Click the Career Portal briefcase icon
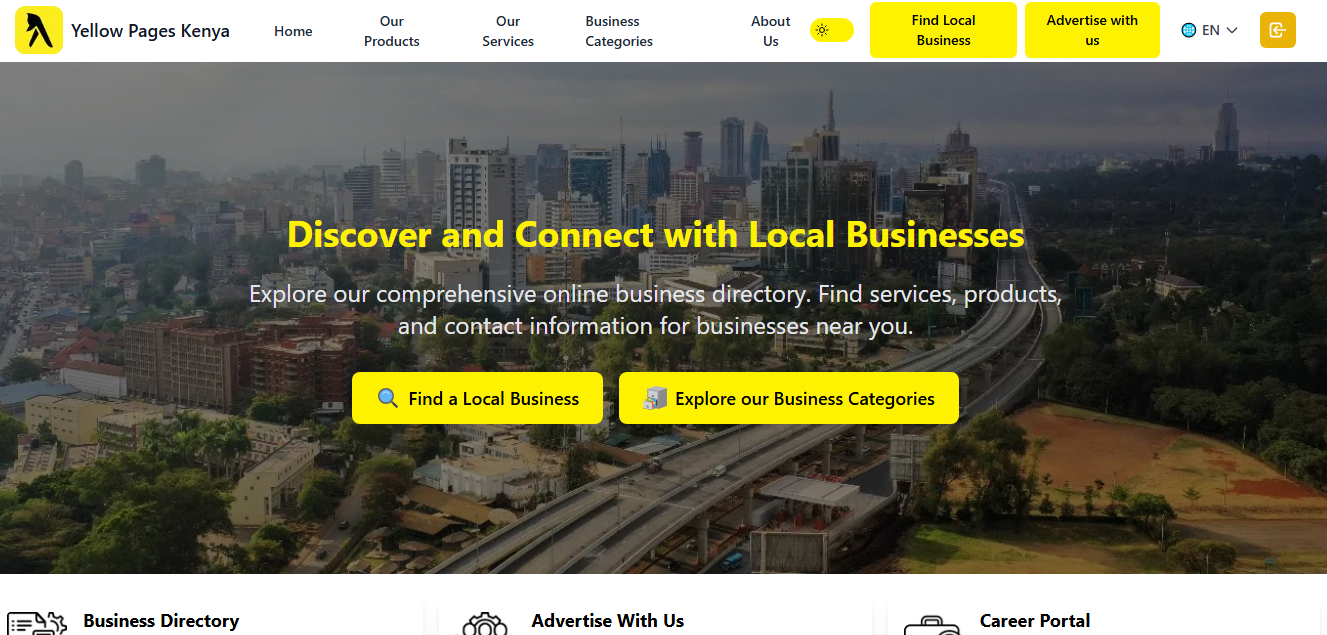Image resolution: width=1327 pixels, height=635 pixels. [x=931, y=625]
